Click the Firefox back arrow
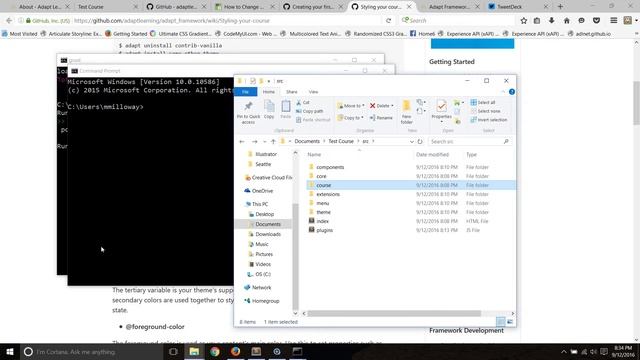The width and height of the screenshot is (640, 360). coord(9,20)
